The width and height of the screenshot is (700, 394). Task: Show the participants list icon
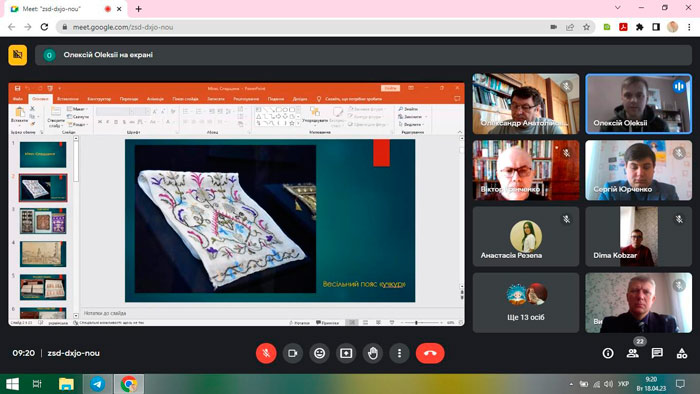click(x=632, y=353)
